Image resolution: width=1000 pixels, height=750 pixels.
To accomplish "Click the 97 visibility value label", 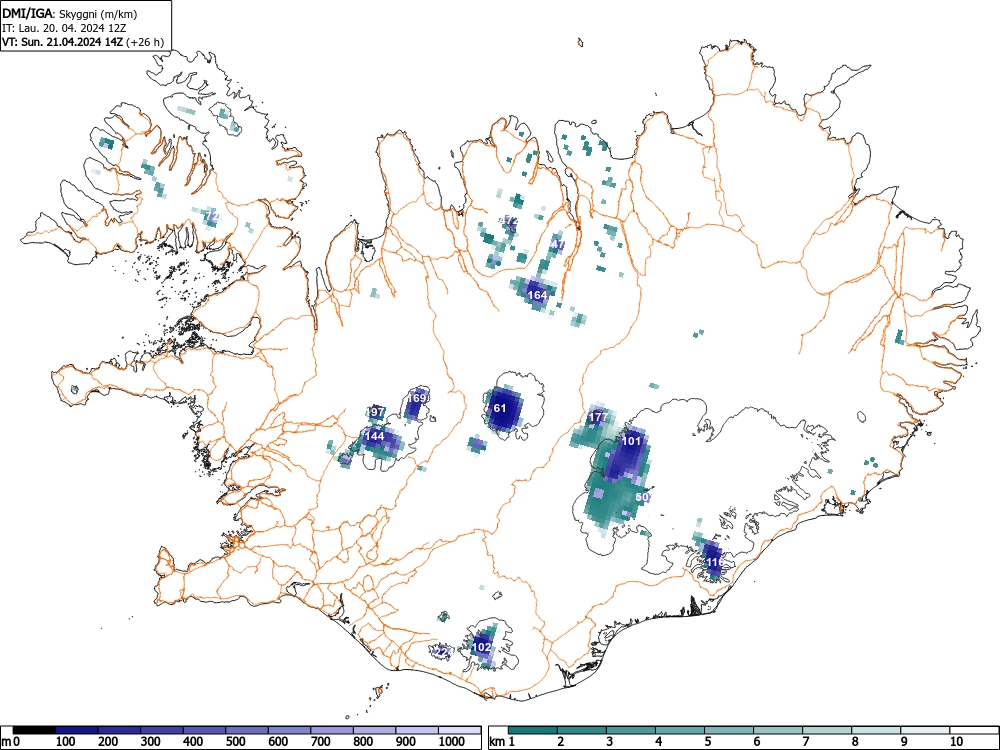I will tap(376, 412).
